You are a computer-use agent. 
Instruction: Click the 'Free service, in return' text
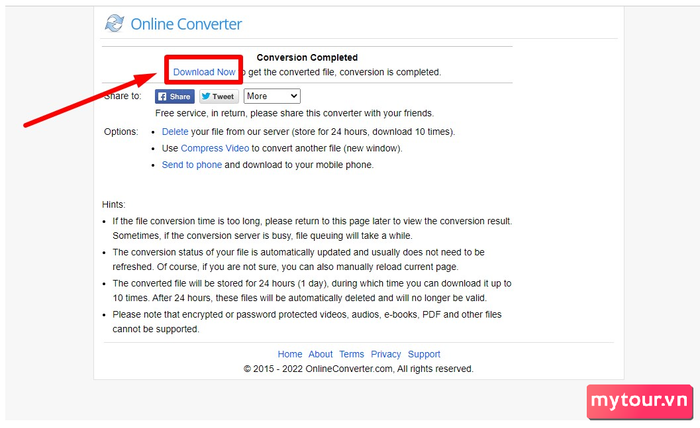(x=294, y=113)
